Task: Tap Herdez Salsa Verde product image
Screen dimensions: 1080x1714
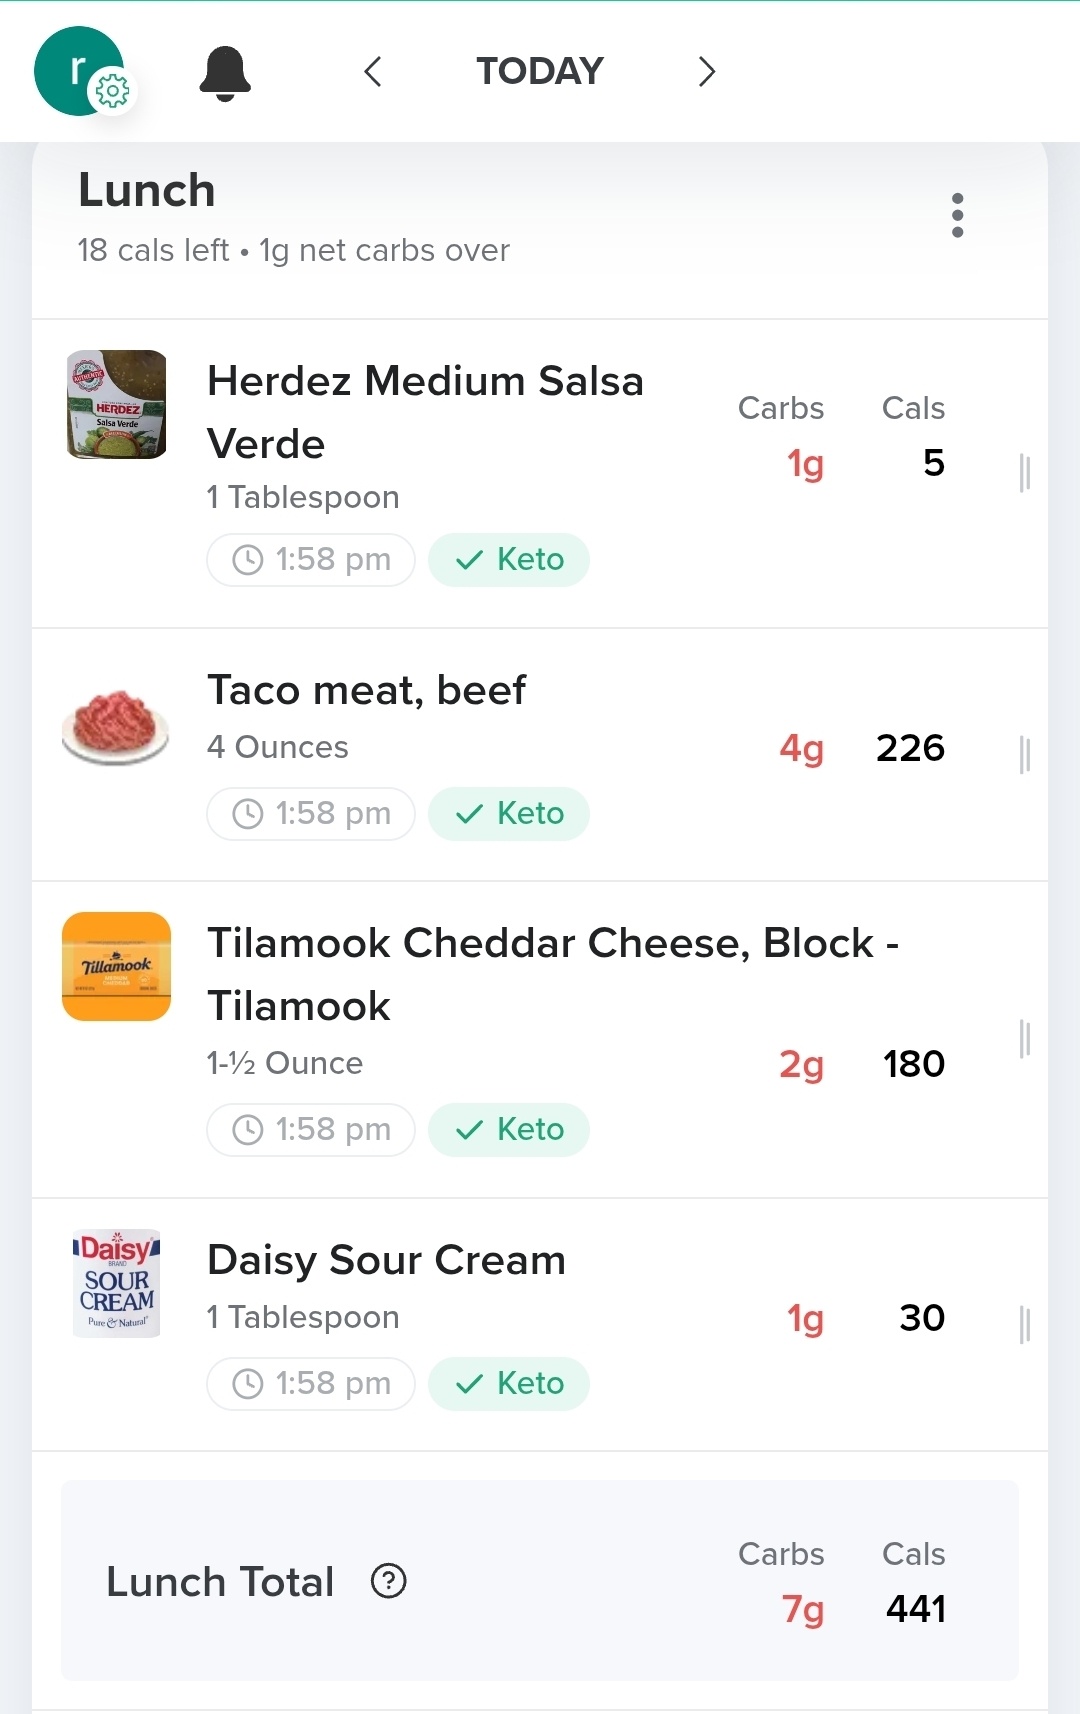Action: coord(116,404)
